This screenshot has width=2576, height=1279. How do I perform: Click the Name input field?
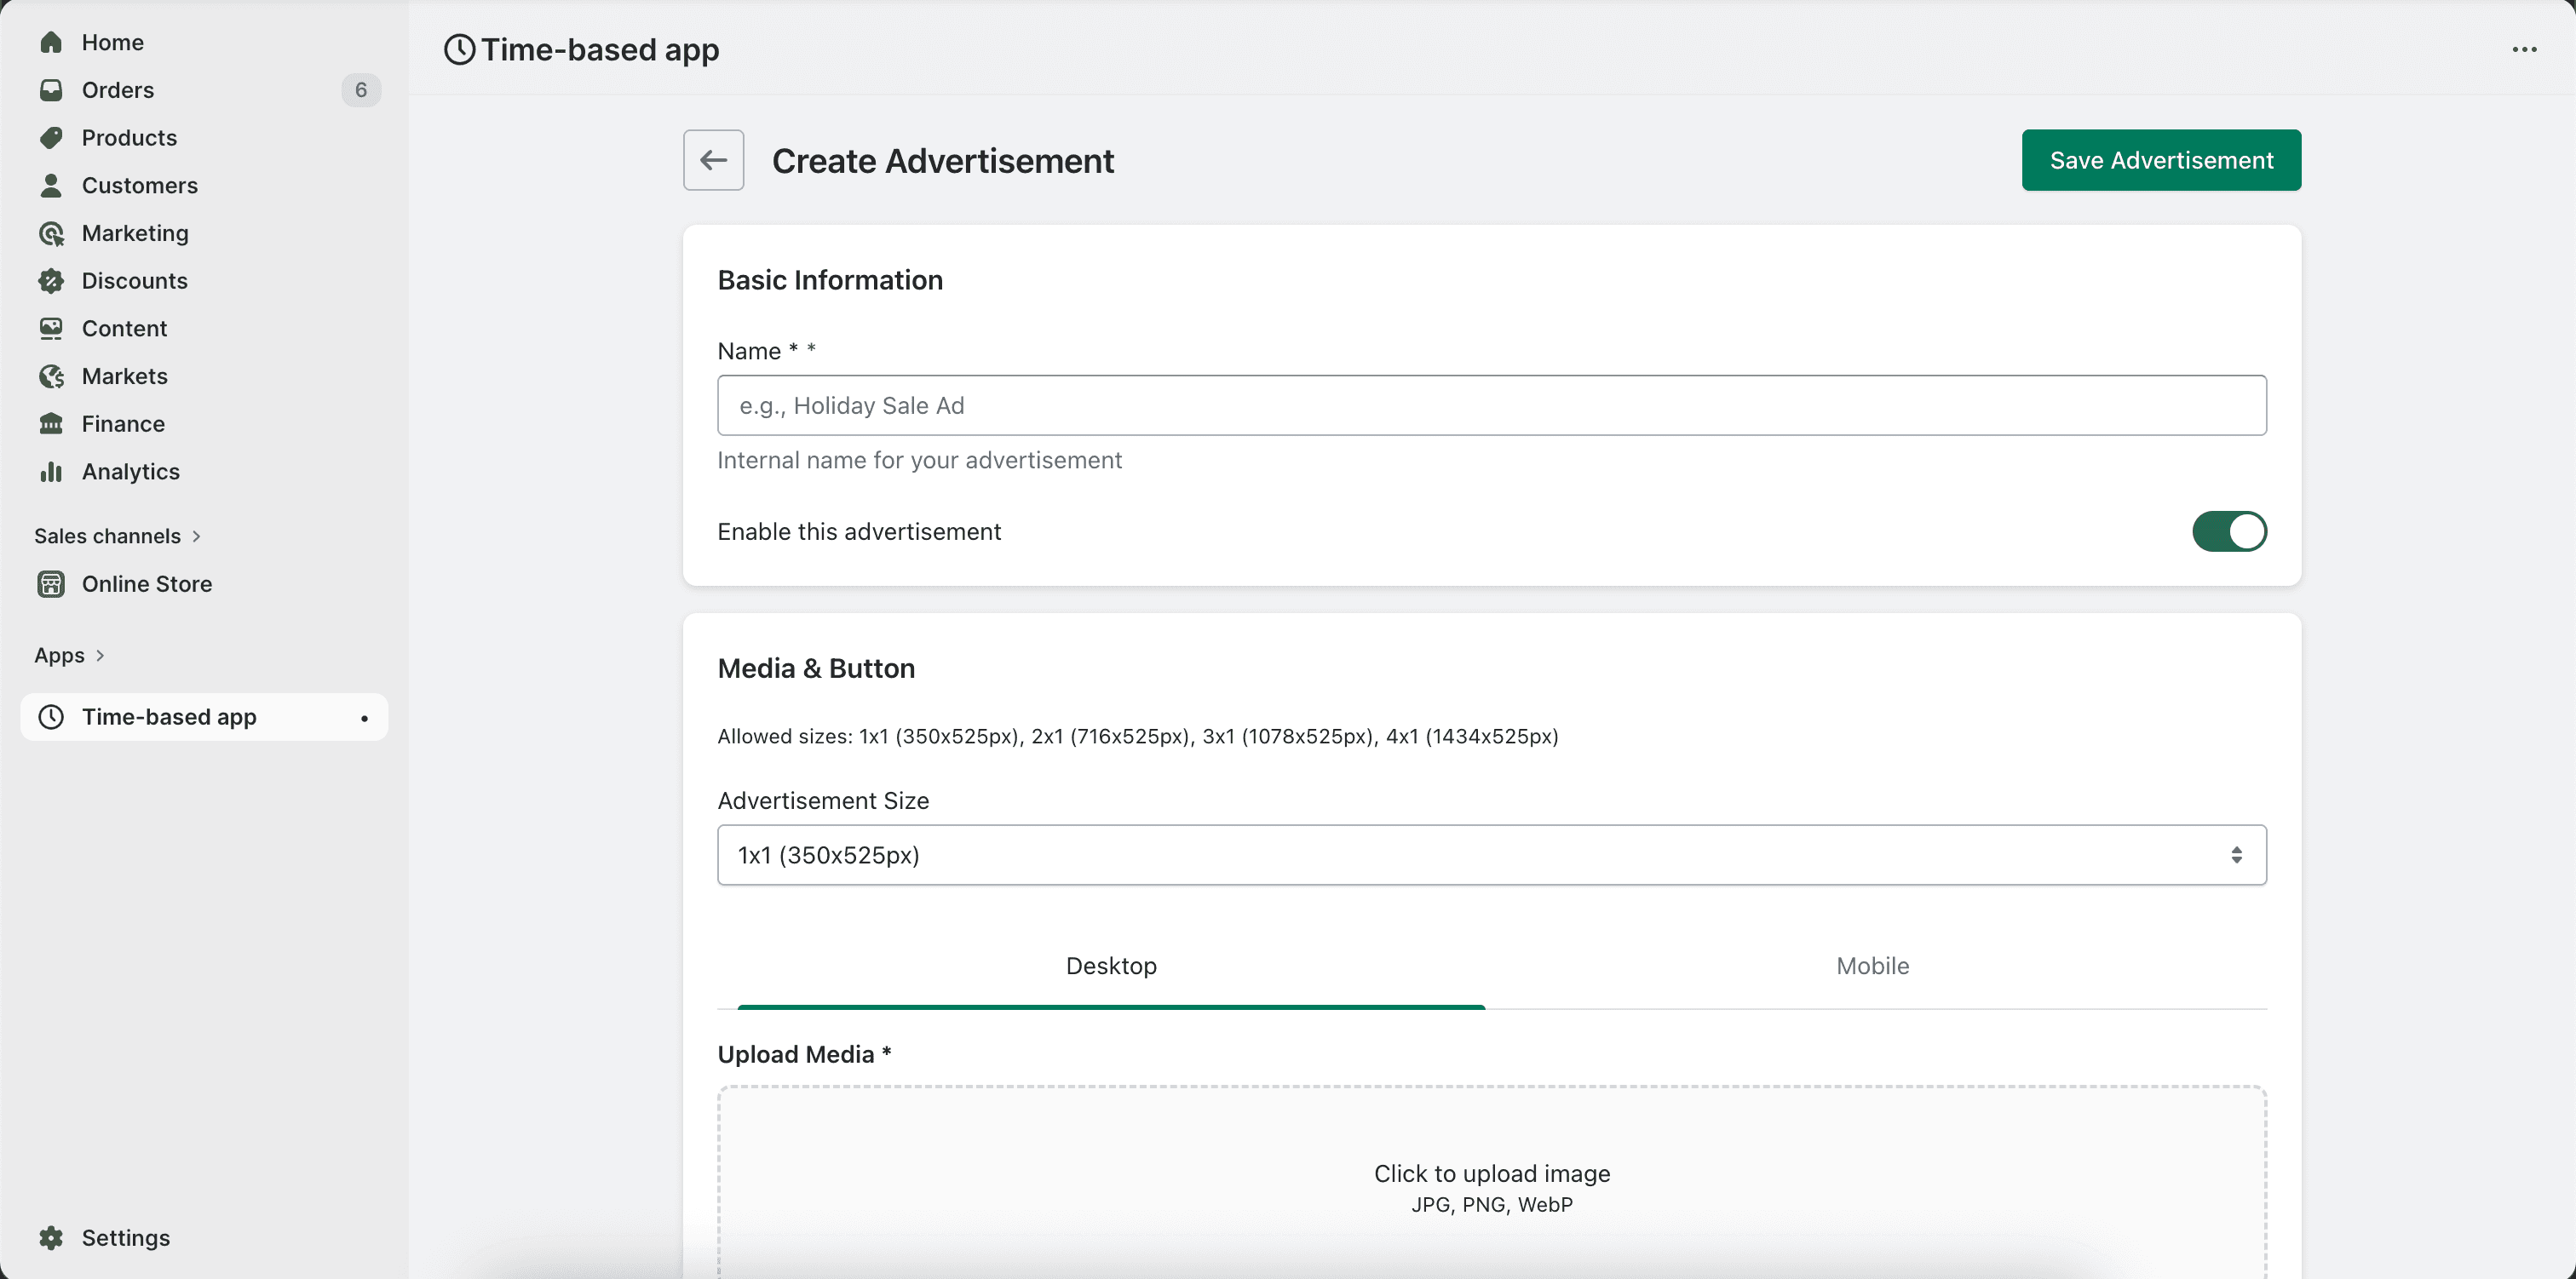[x=1491, y=405]
